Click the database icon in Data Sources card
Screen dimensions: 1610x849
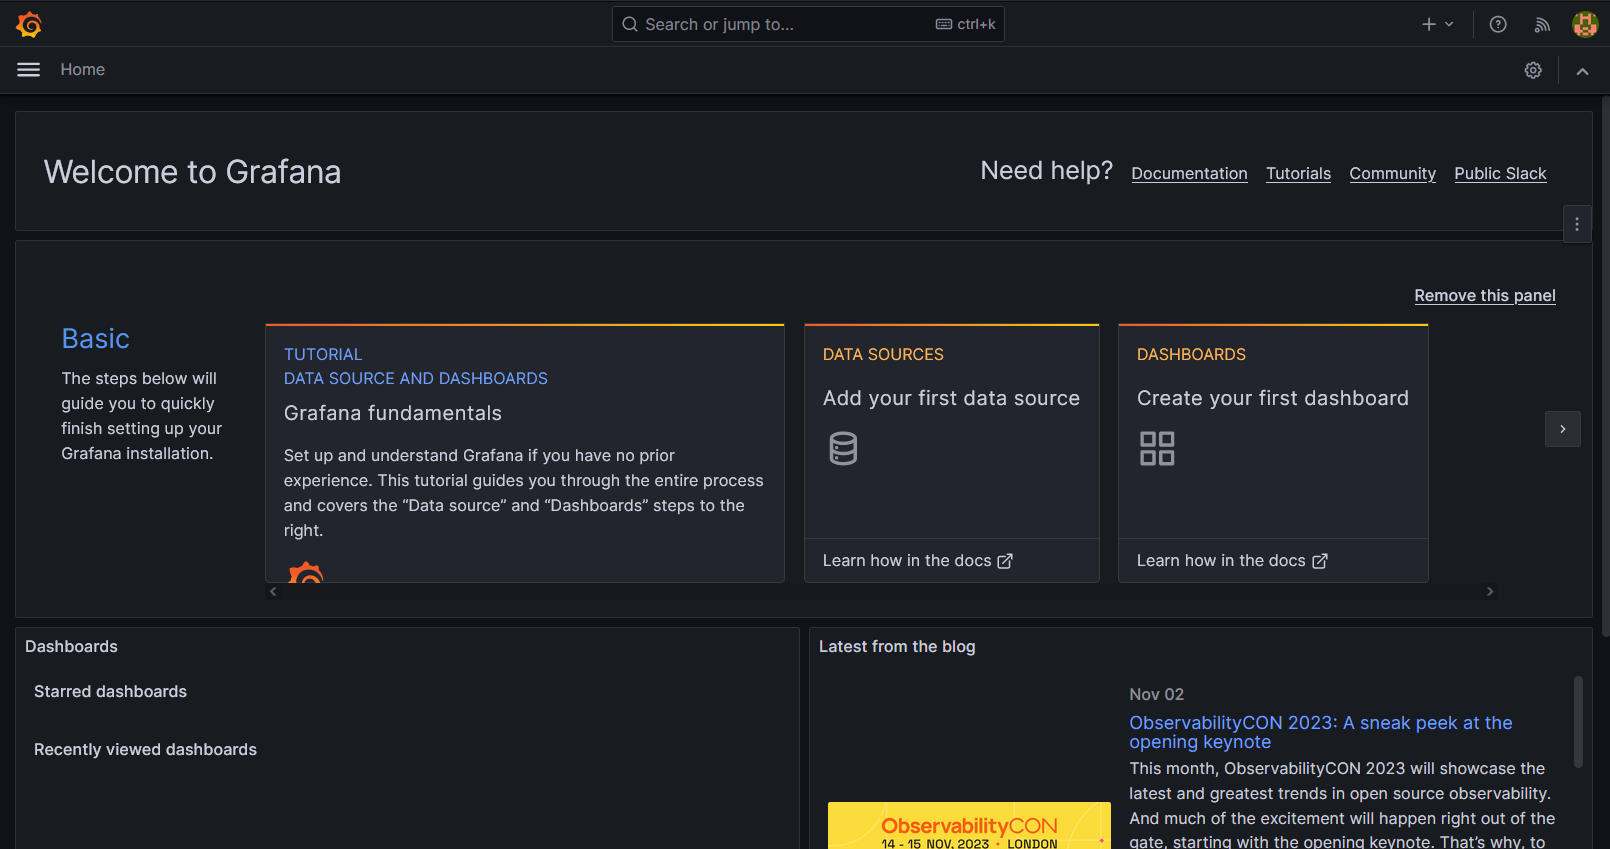point(843,448)
